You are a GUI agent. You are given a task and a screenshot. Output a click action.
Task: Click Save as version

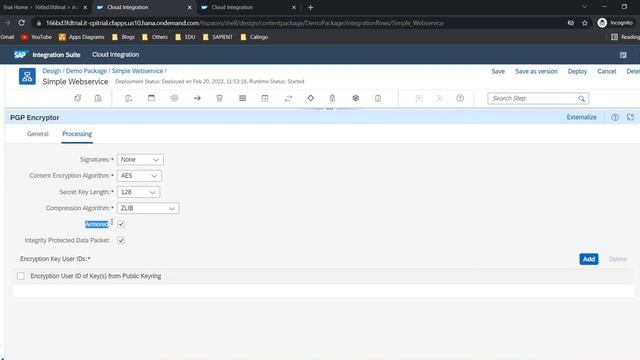point(536,71)
